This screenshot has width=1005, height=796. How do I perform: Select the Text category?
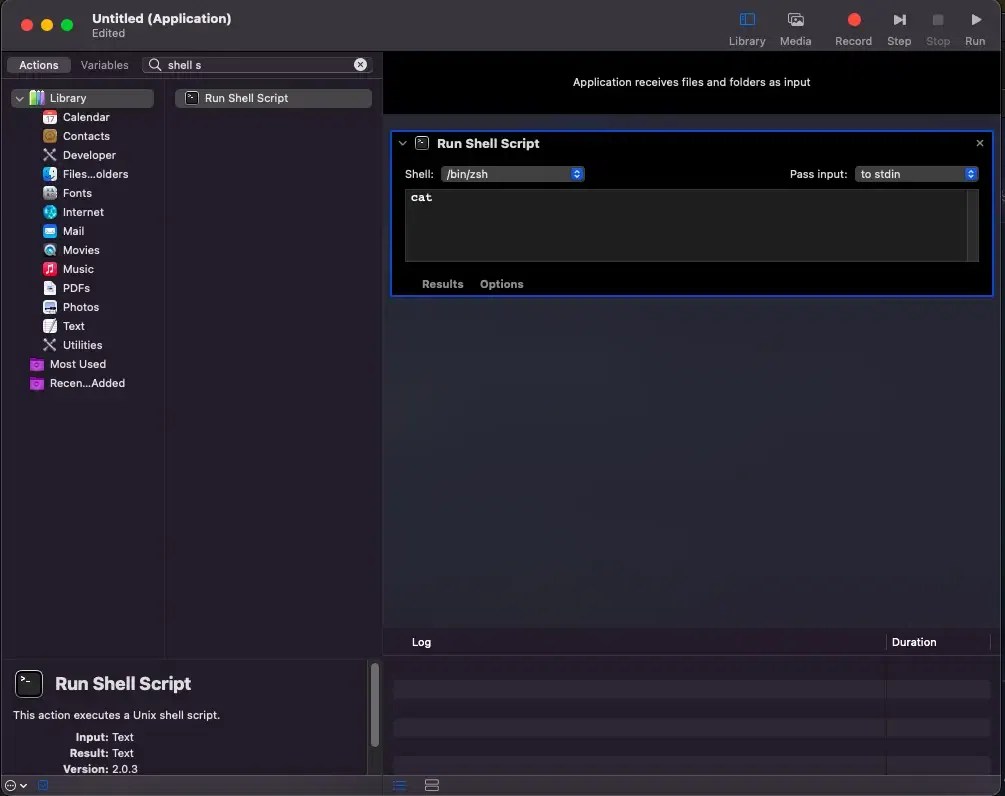[73, 326]
